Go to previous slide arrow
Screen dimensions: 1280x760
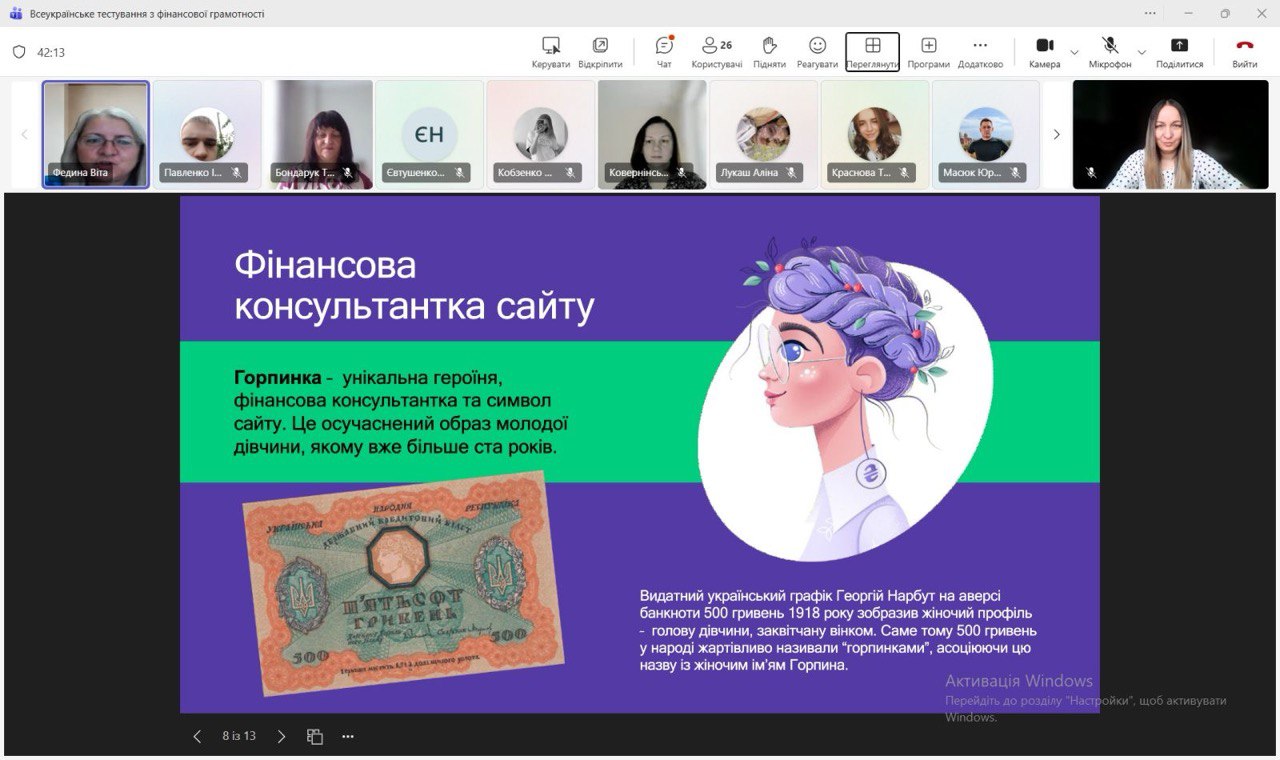pyautogui.click(x=197, y=737)
